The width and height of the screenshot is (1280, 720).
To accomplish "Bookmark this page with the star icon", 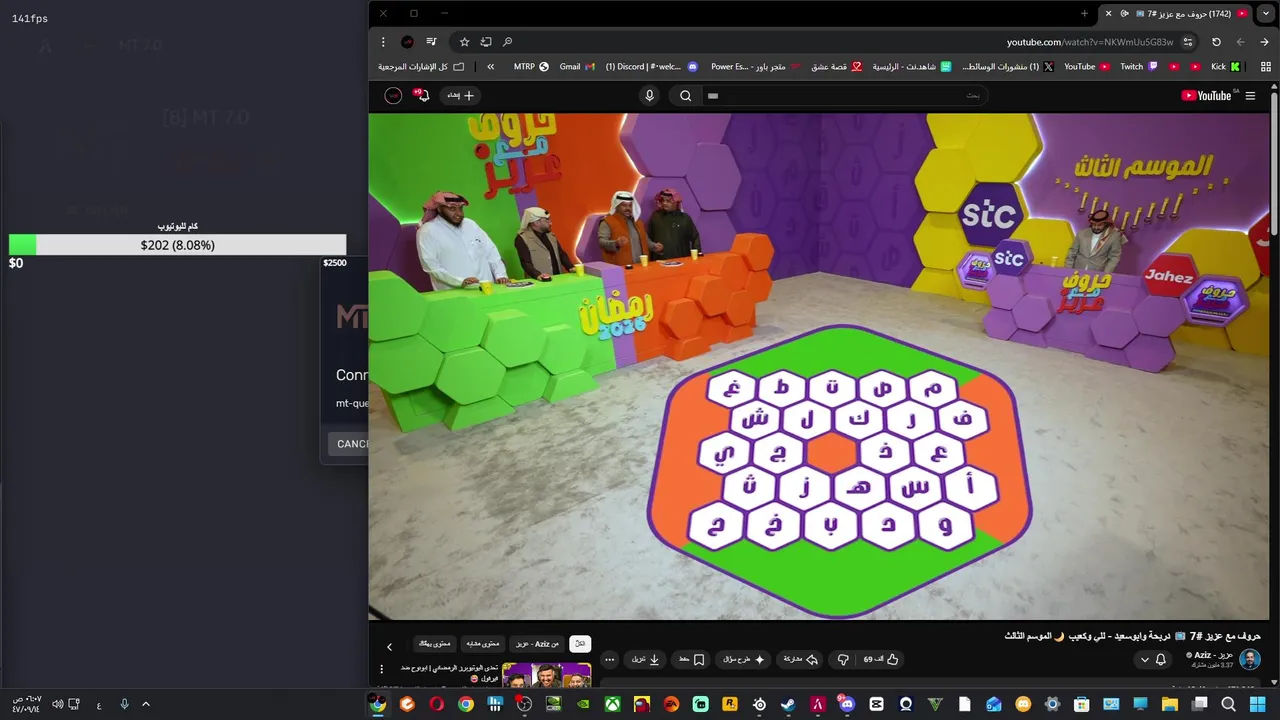I will [x=464, y=42].
